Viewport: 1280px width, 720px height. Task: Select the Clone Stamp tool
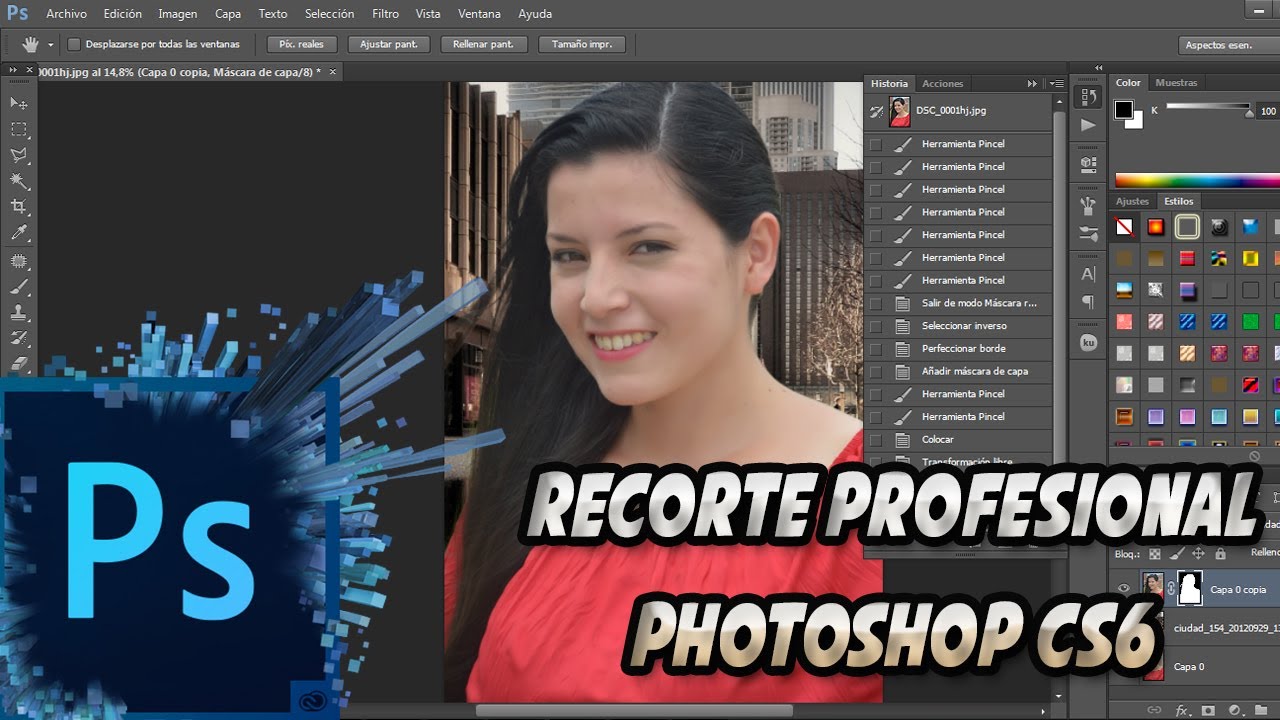19,313
